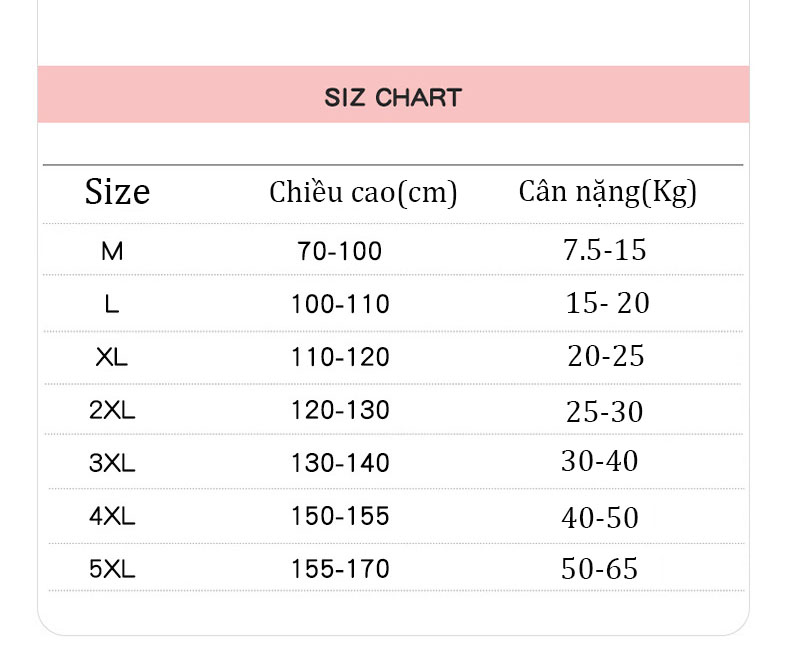Click the Cân nặng(Kg) column header

tap(607, 193)
